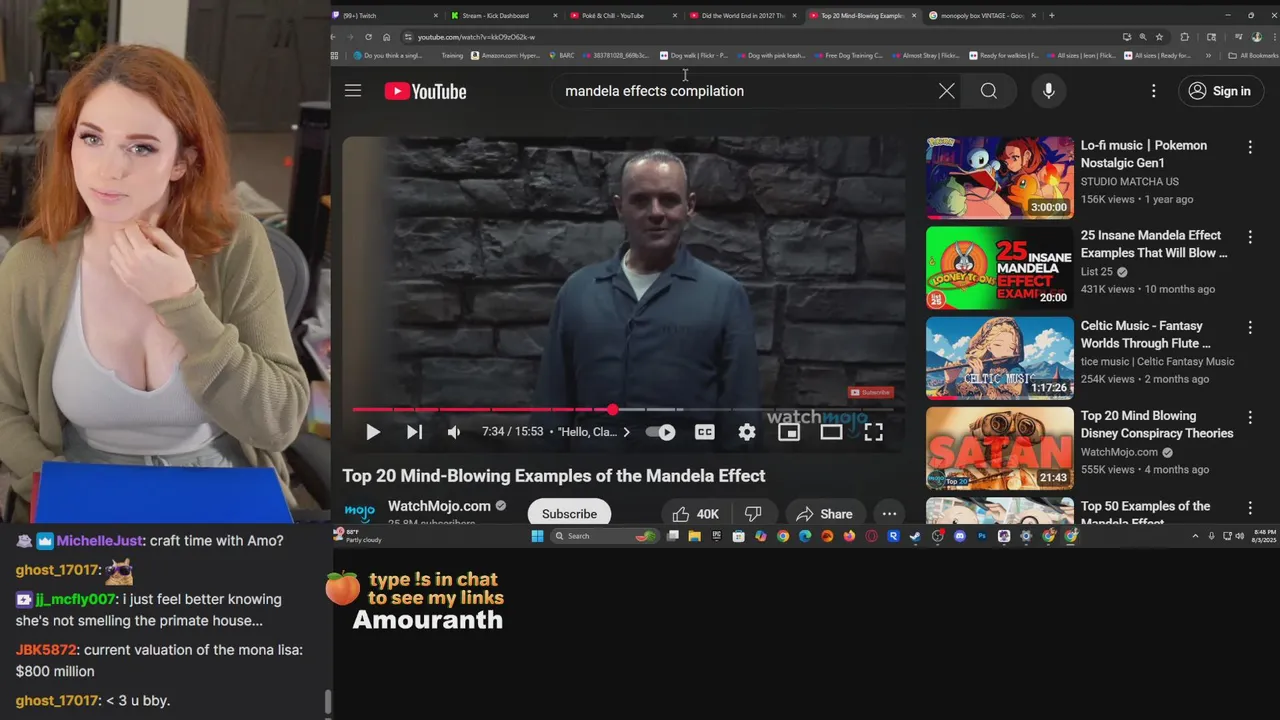Open File Explorer from the taskbar
1280x720 pixels.
click(694, 536)
